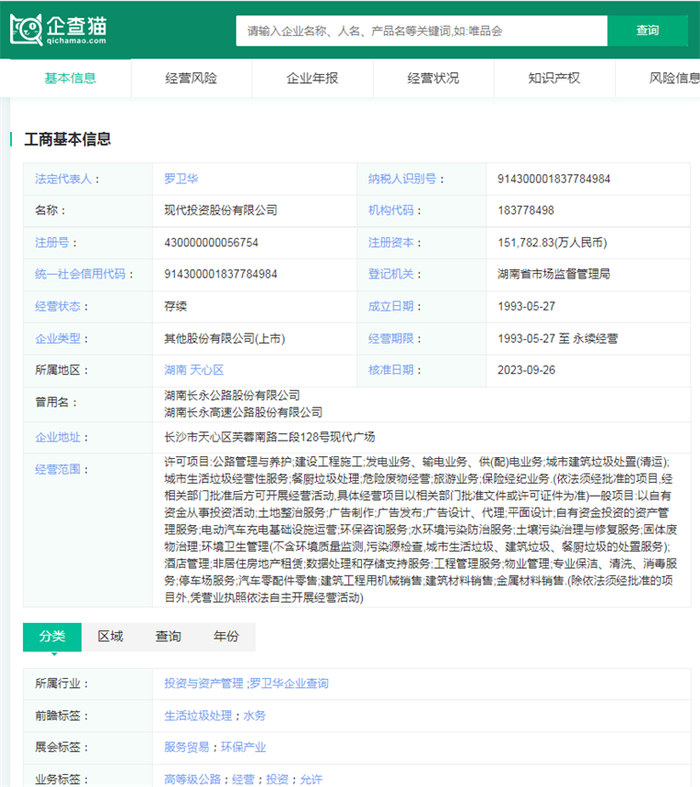Image resolution: width=700 pixels, height=787 pixels.
Task: Click the 服务贸易 exhibition tag link
Action: (189, 747)
